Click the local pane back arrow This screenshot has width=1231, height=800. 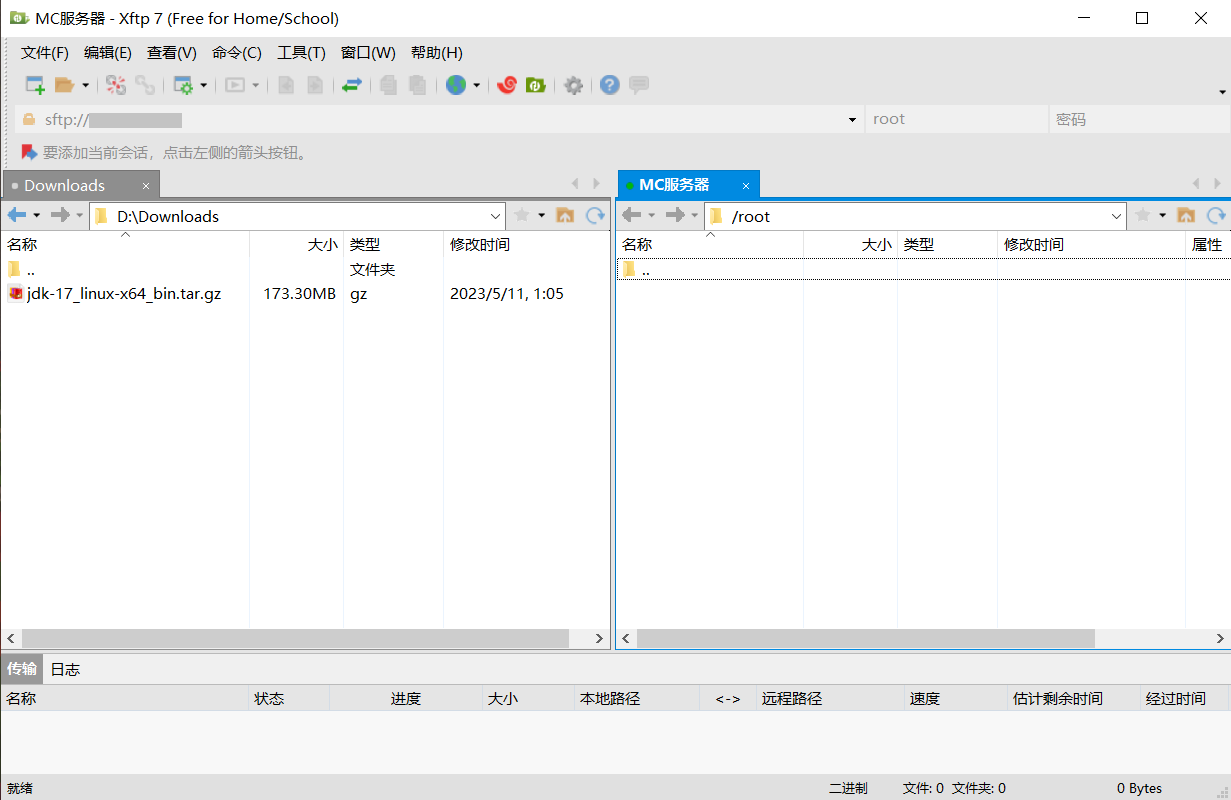[x=17, y=215]
